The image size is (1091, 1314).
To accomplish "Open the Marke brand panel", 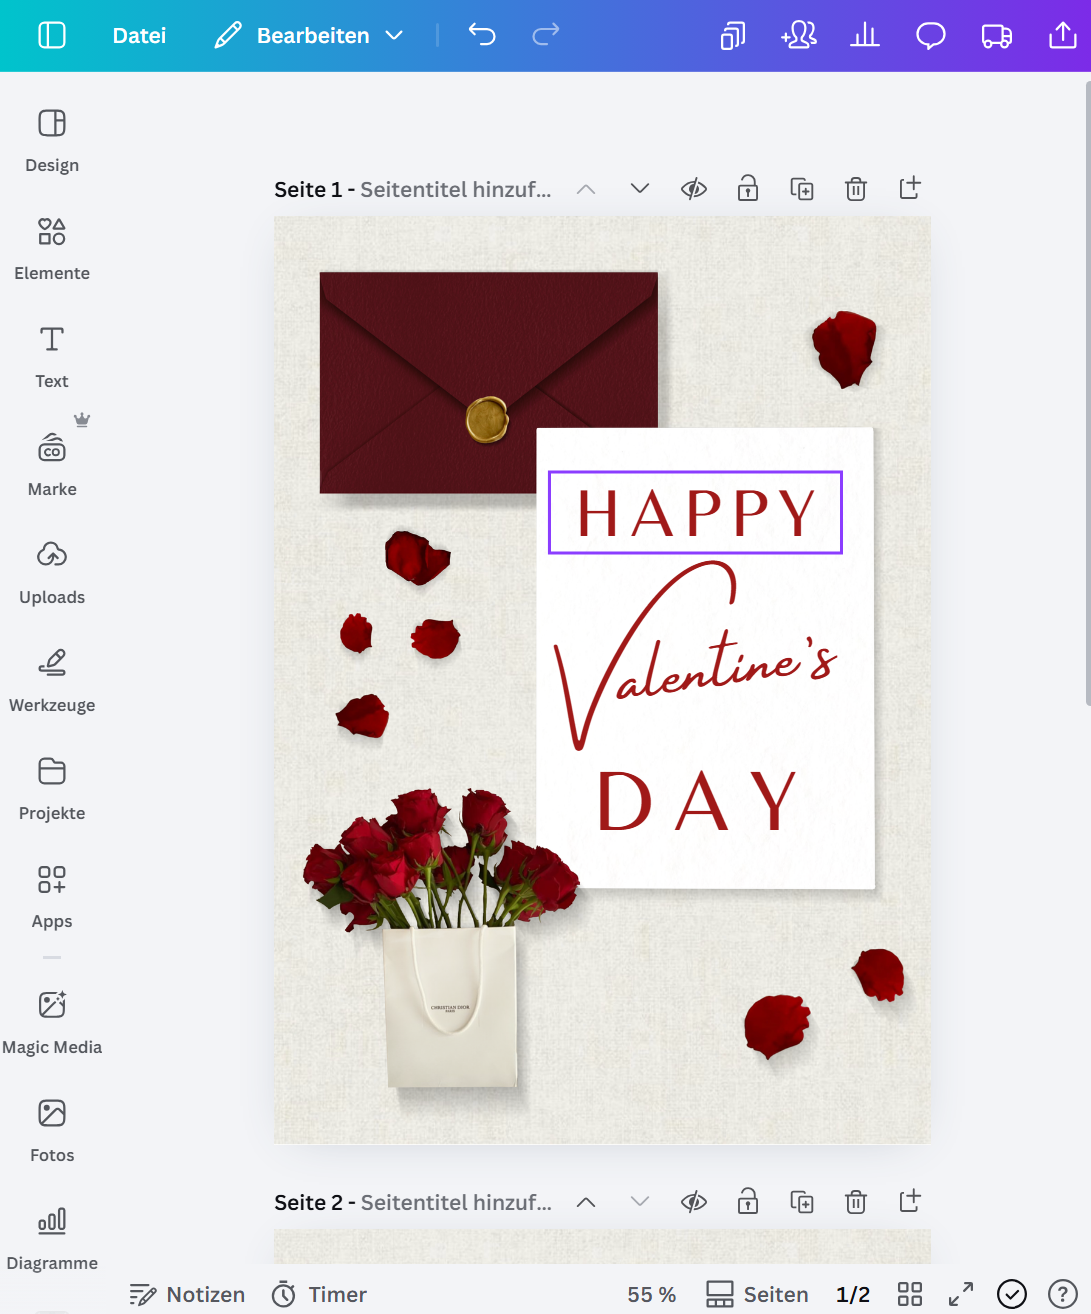I will (x=52, y=465).
